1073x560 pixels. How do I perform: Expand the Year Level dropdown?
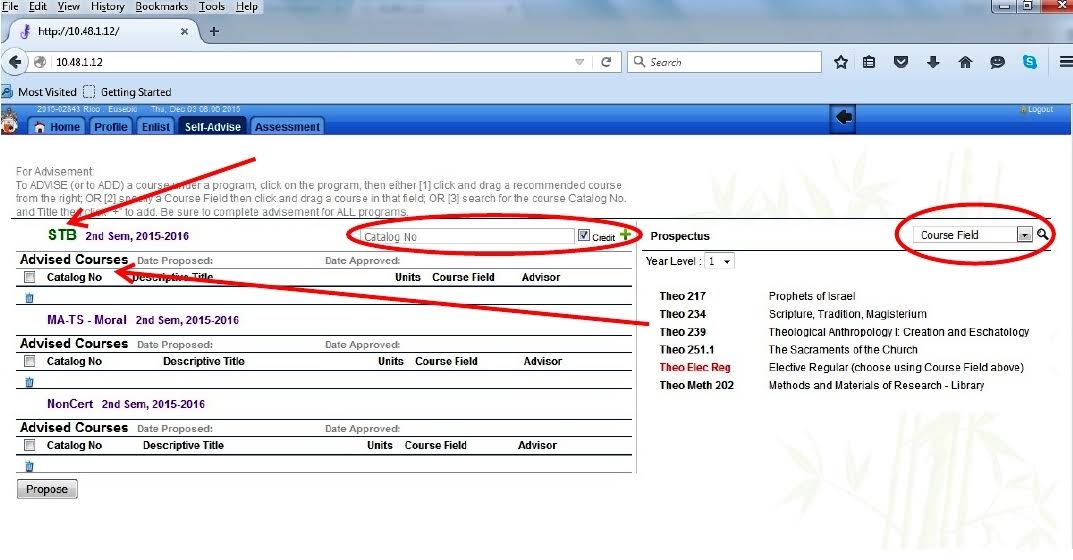[x=719, y=261]
